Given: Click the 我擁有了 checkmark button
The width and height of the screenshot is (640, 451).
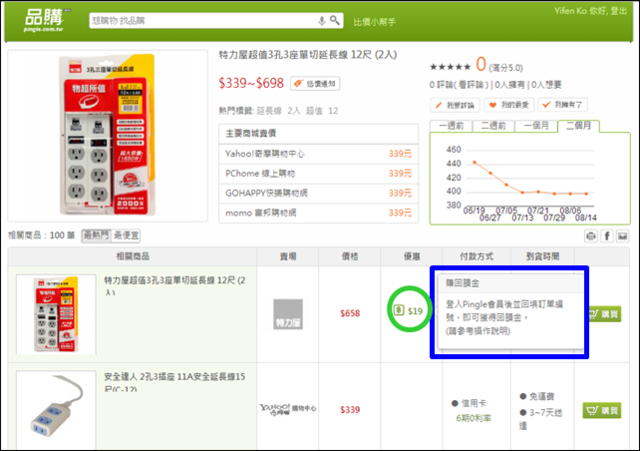Looking at the screenshot, I should click(562, 105).
